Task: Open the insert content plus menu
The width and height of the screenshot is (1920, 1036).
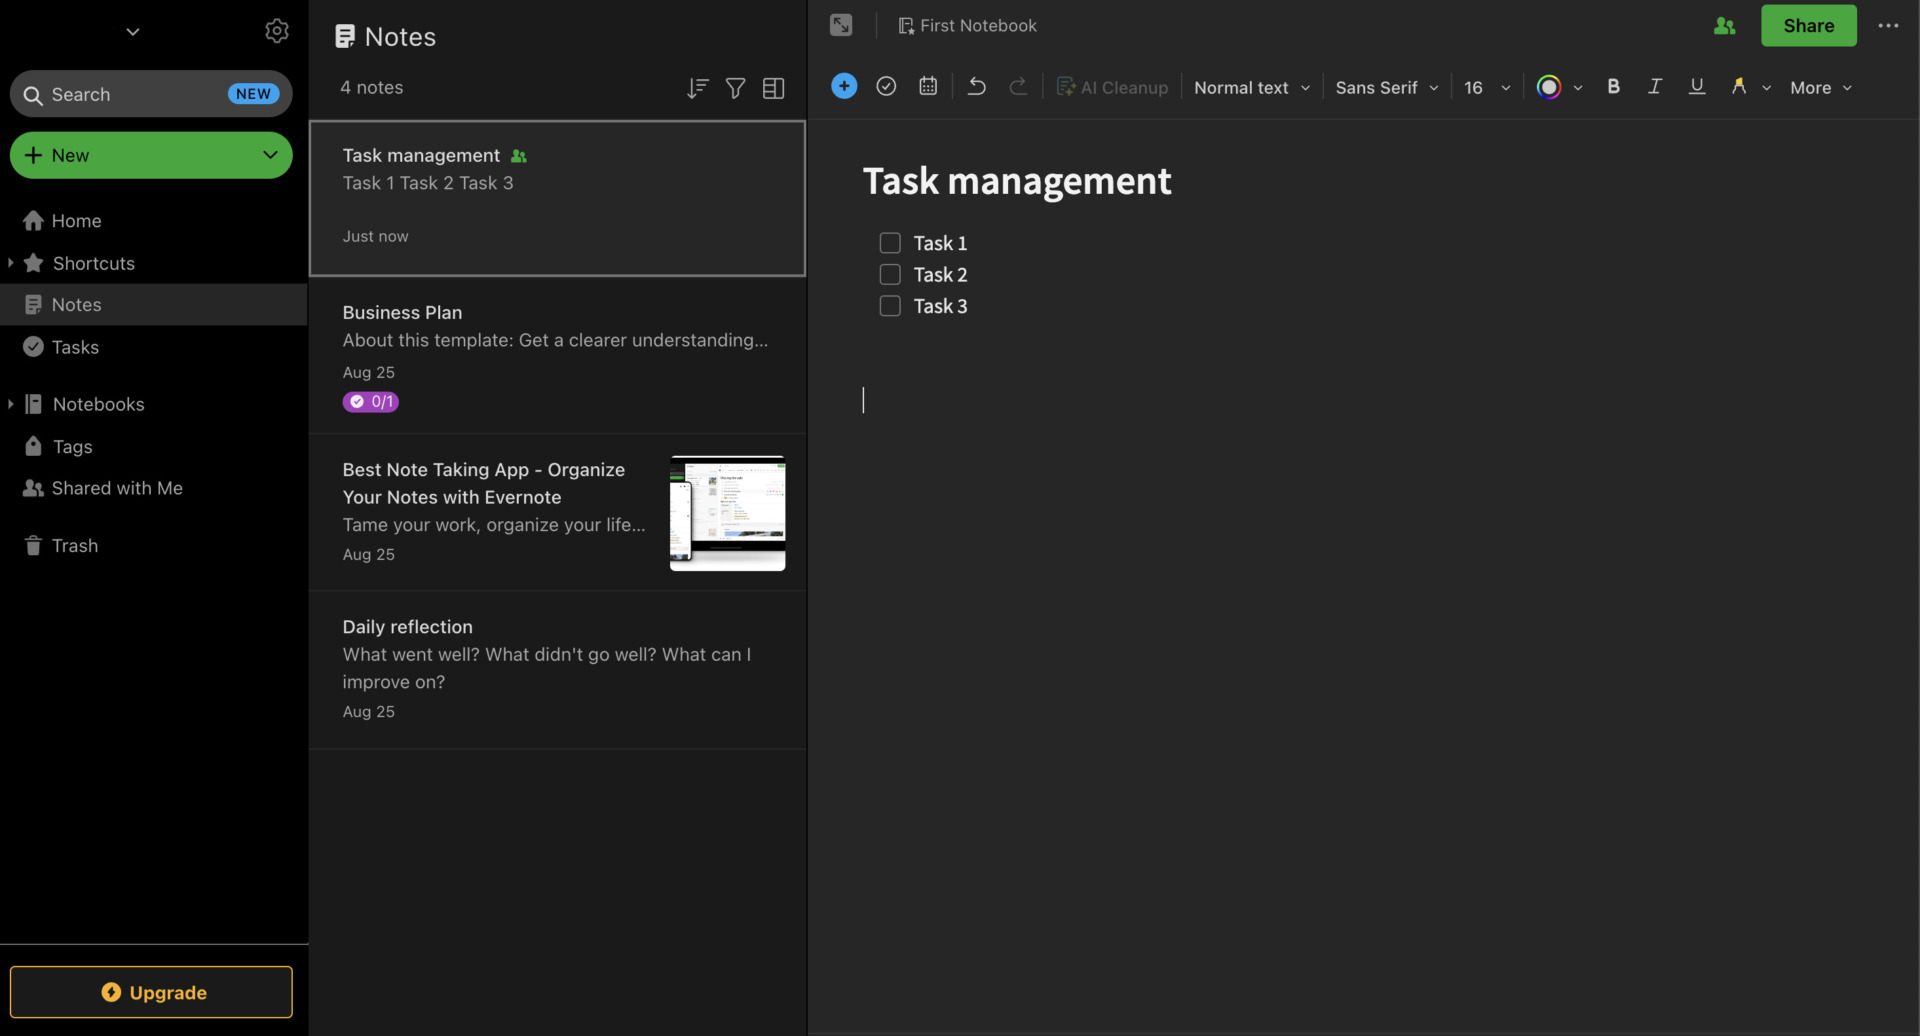Action: pyautogui.click(x=843, y=86)
